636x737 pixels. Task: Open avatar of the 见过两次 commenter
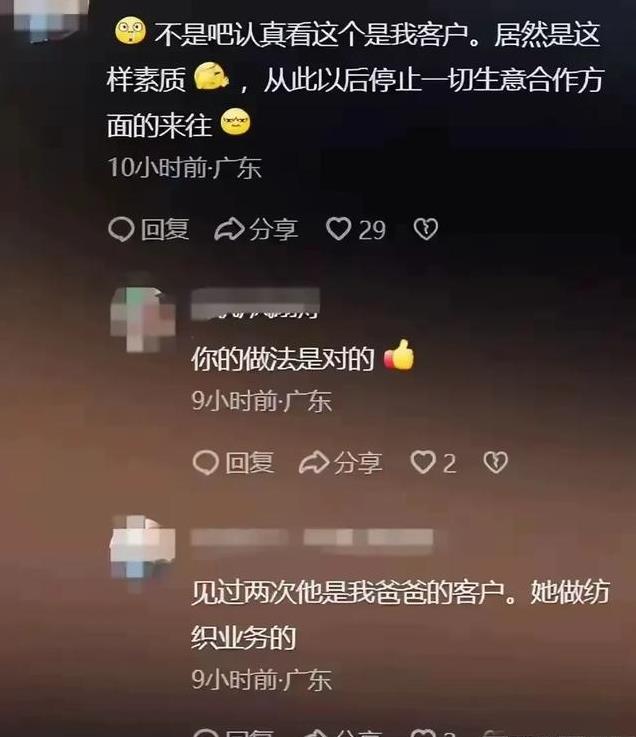143,552
